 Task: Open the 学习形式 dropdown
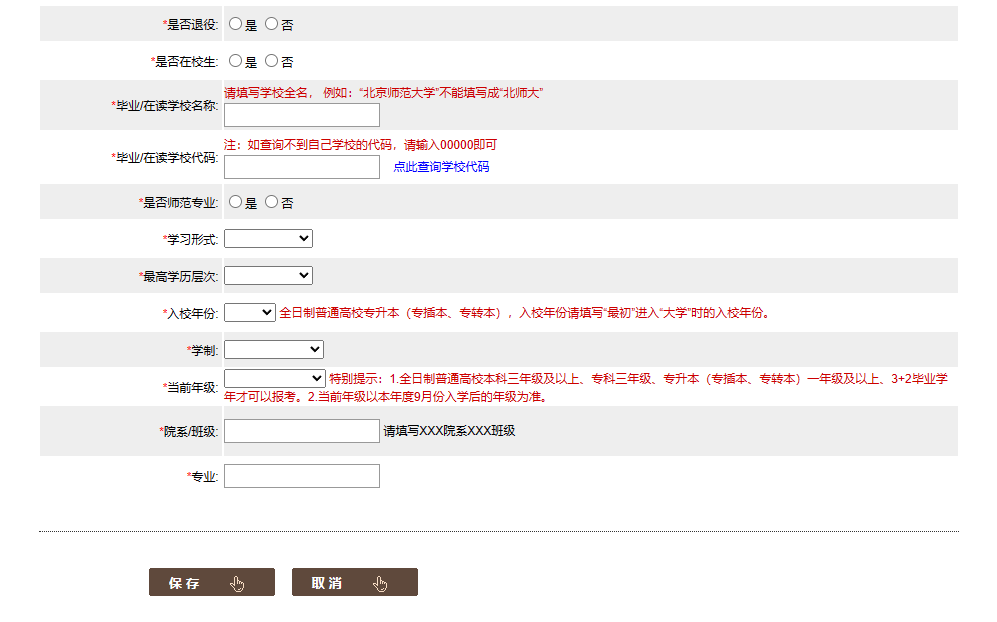point(268,239)
